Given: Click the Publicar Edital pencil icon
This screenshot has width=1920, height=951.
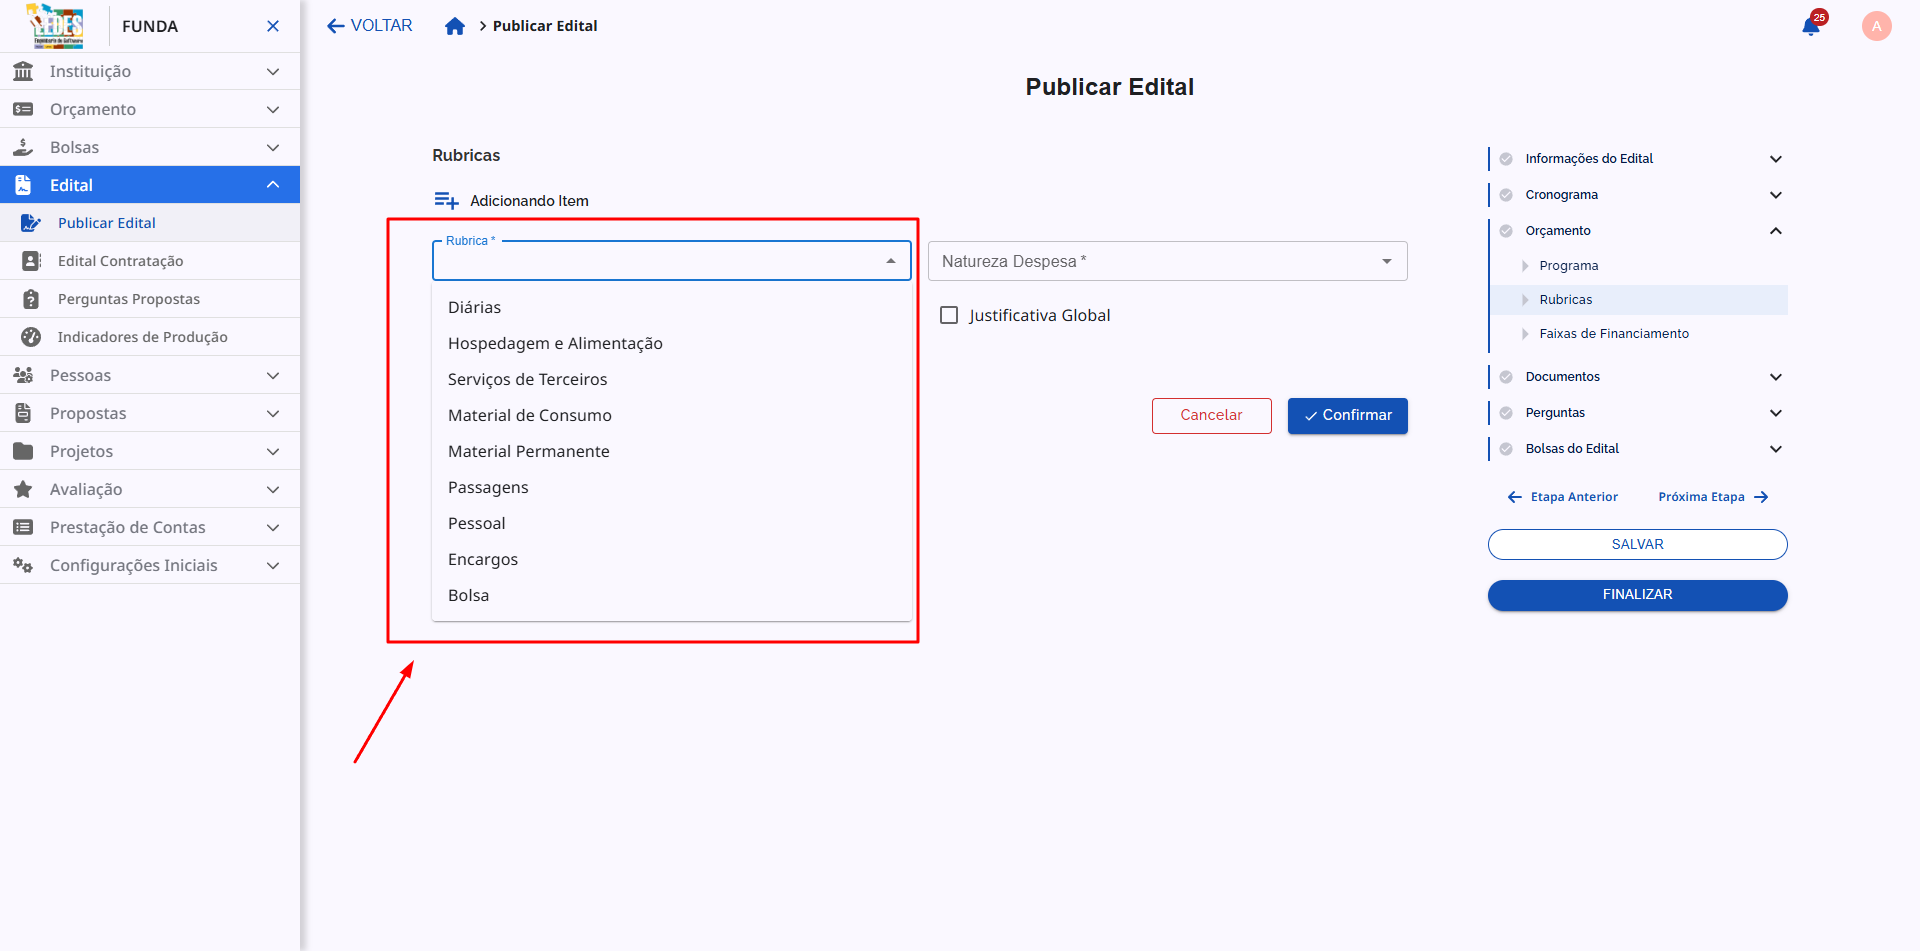Looking at the screenshot, I should pos(32,222).
